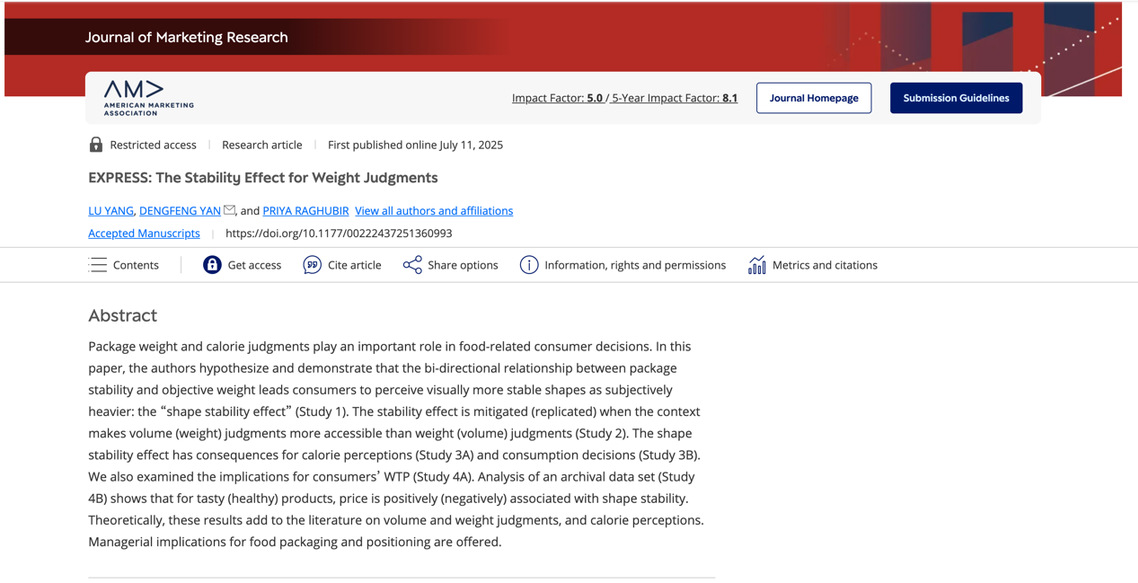Click the Restricted access lock icon
Image resolution: width=1138 pixels, height=583 pixels.
(96, 145)
